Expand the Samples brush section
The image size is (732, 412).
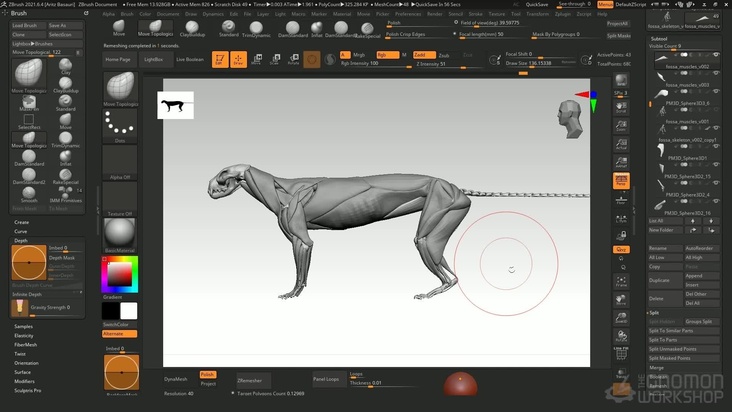pos(23,326)
